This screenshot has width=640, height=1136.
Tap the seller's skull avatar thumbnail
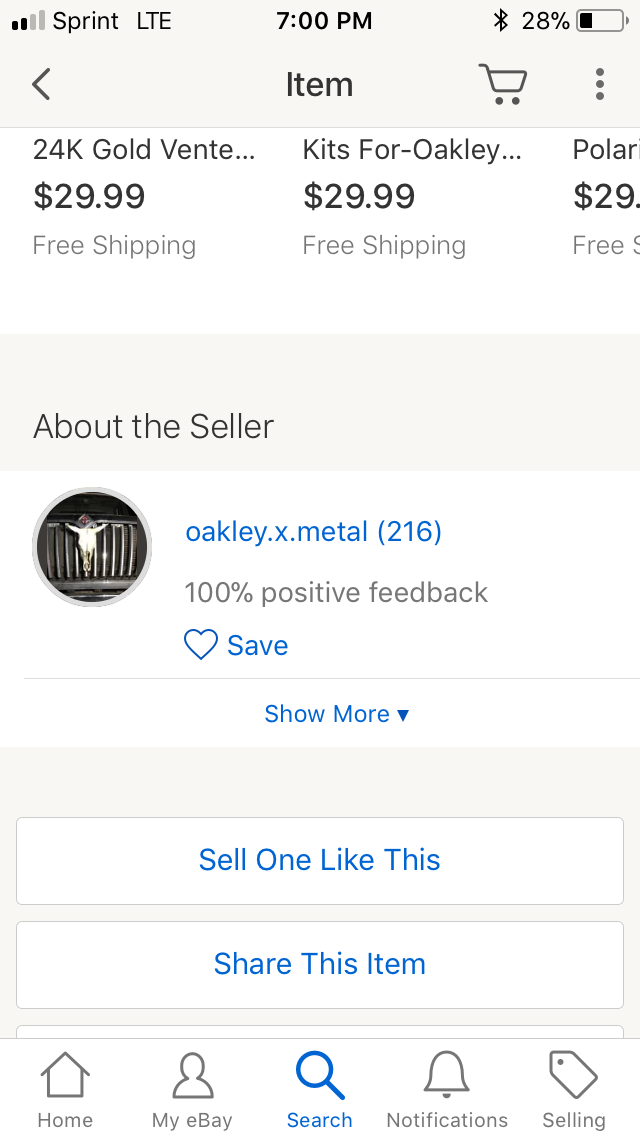point(92,547)
